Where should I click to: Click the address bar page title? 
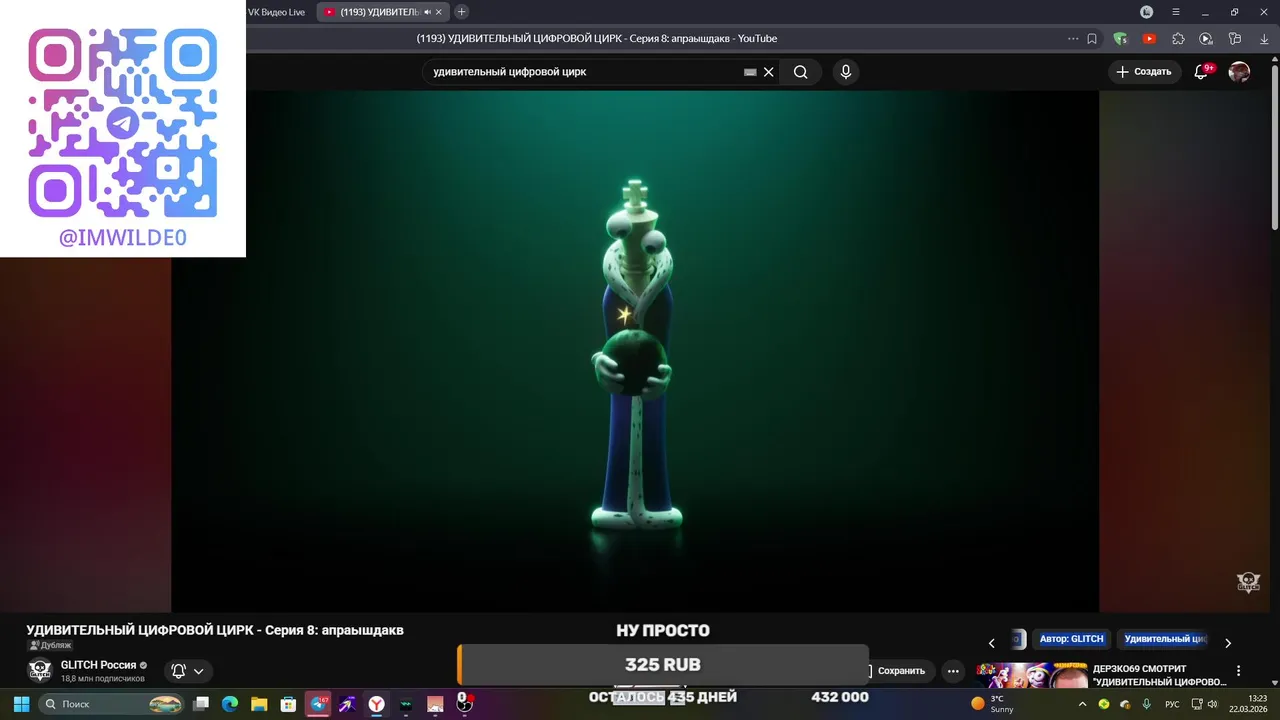click(x=597, y=38)
